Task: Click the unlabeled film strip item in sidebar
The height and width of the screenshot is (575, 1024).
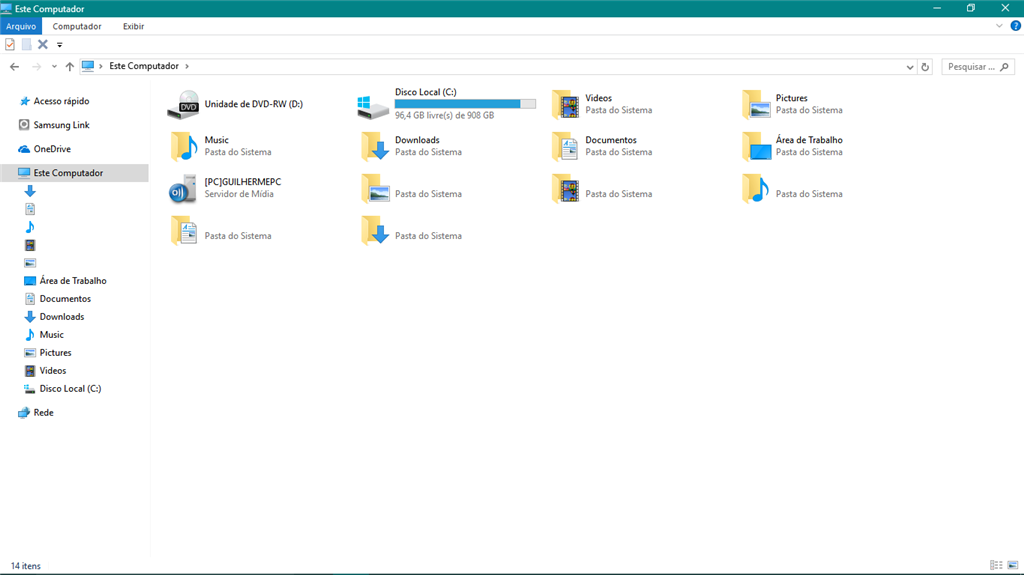Action: tap(30, 245)
